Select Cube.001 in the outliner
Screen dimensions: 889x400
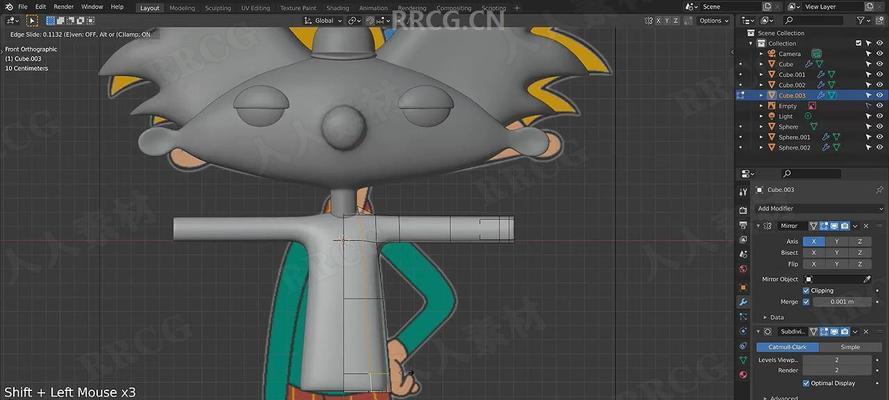pos(791,75)
